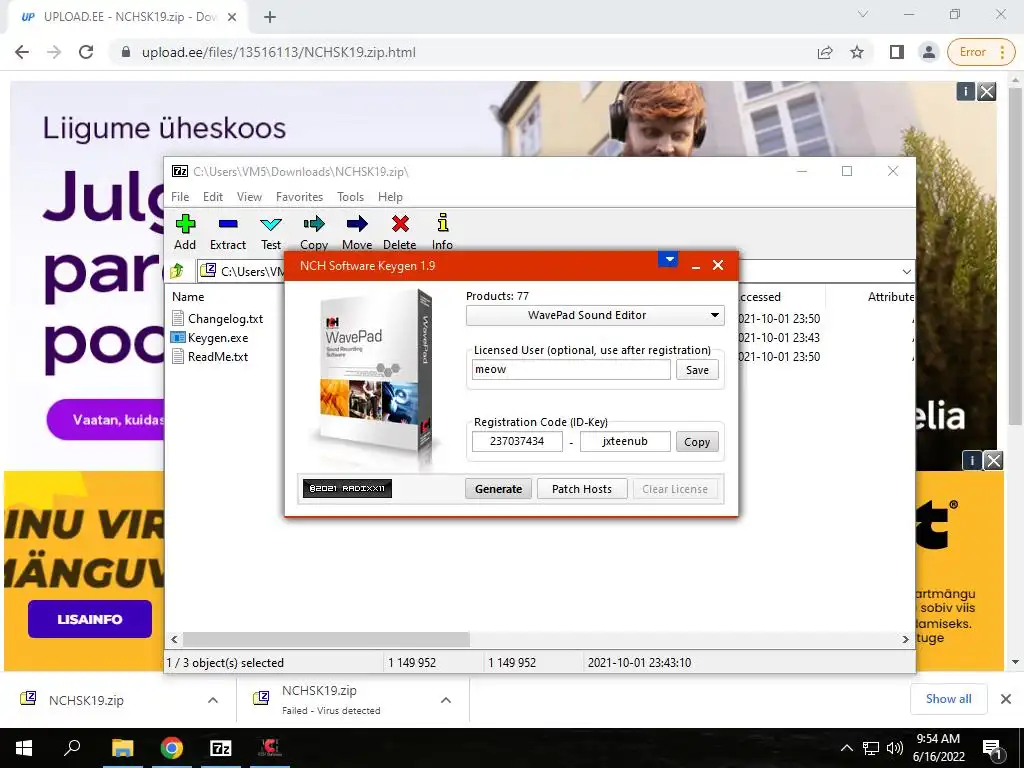Open a new browser tab
The height and width of the screenshot is (768, 1024).
[x=270, y=17]
